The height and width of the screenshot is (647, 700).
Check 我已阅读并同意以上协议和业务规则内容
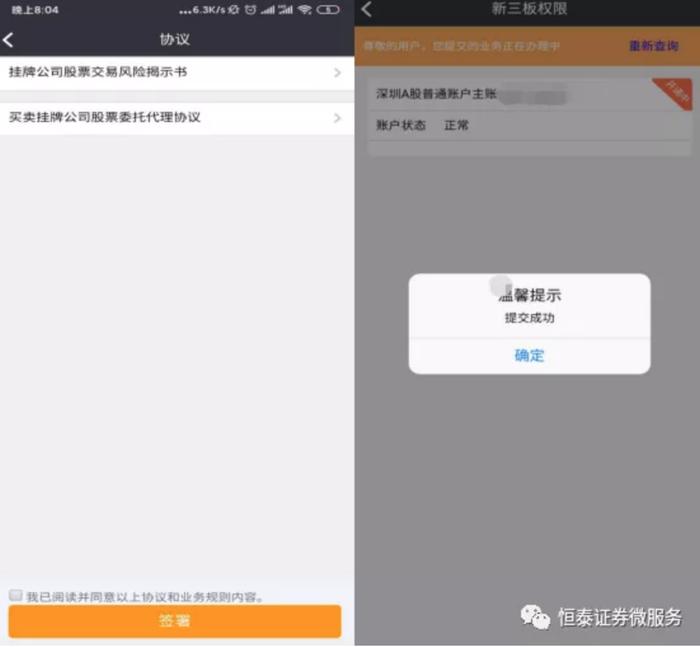[16, 595]
